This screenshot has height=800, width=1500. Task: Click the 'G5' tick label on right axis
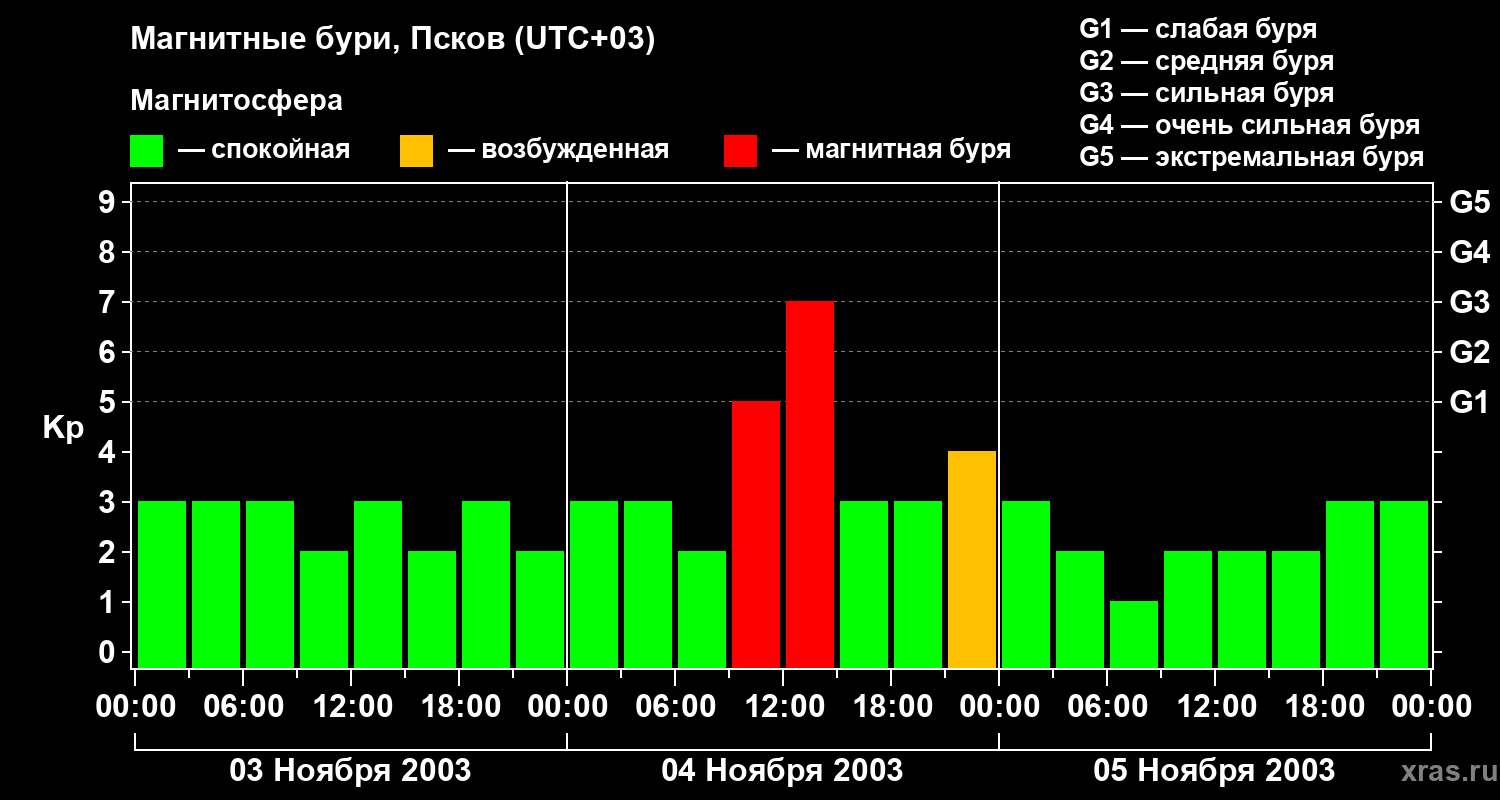click(1469, 202)
